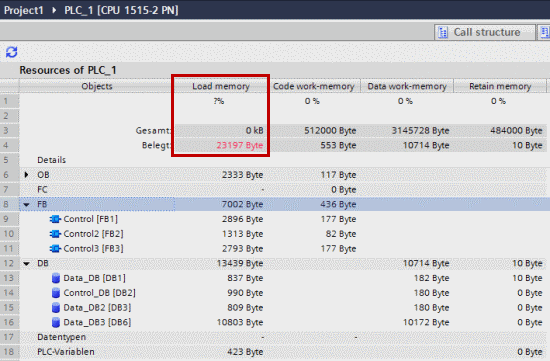The image size is (550, 361).
Task: Click the Control3 [FB3] block icon
Action: tap(55, 249)
